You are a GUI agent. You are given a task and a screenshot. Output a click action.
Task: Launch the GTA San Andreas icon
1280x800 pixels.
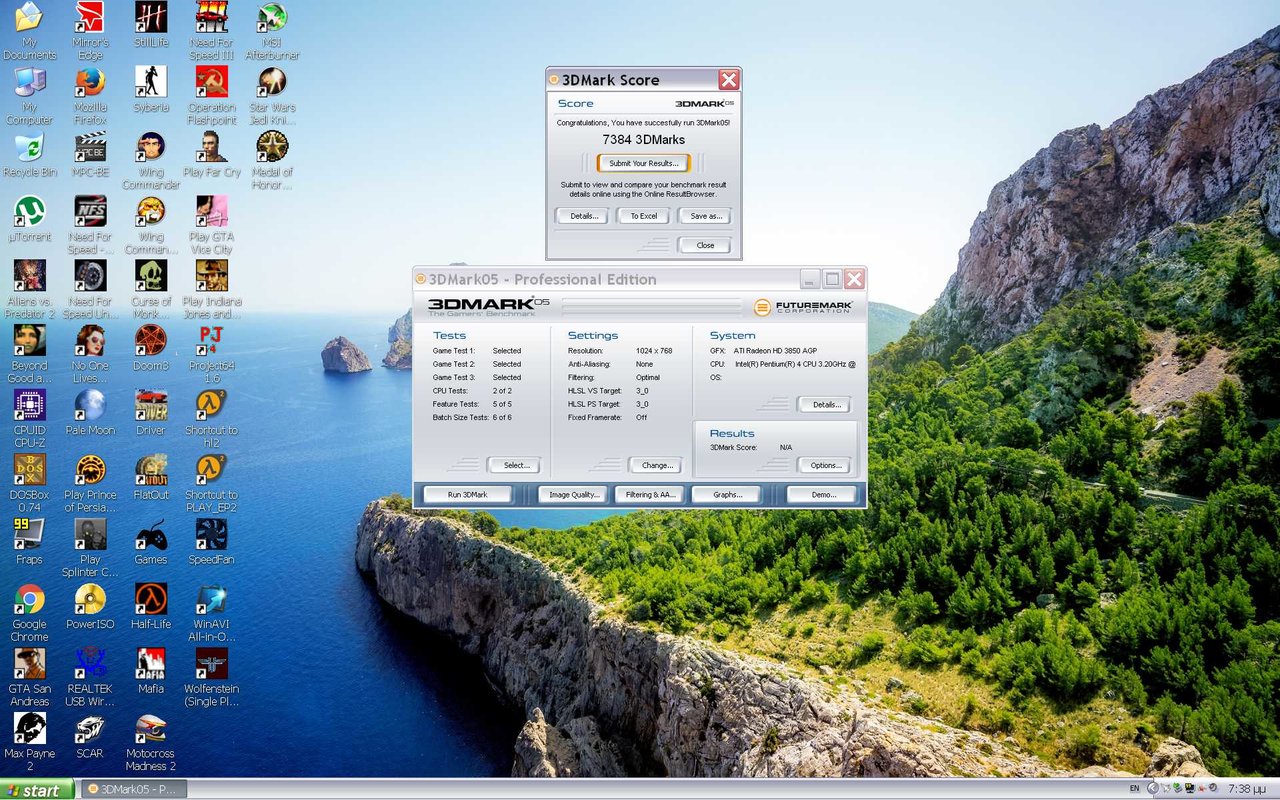point(30,677)
